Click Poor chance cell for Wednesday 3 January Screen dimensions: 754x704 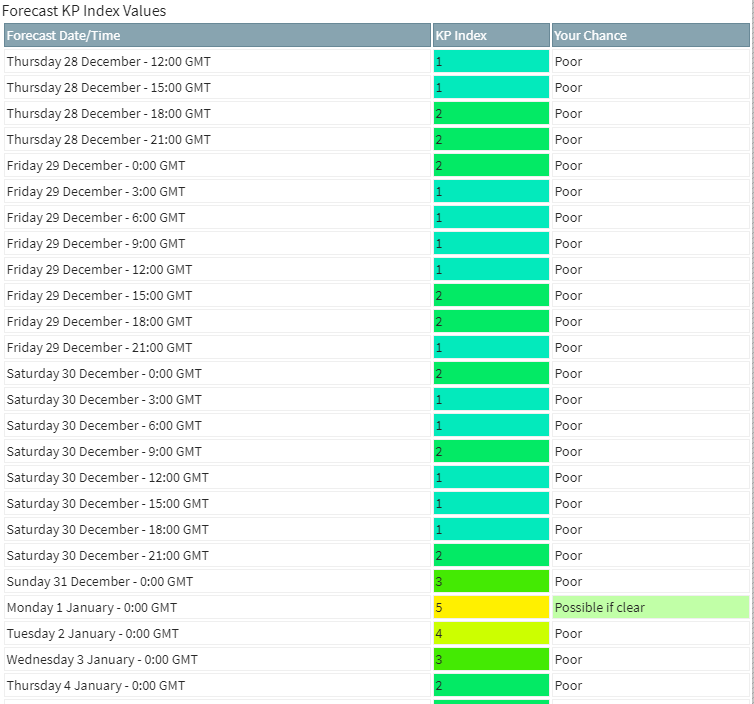click(651, 659)
